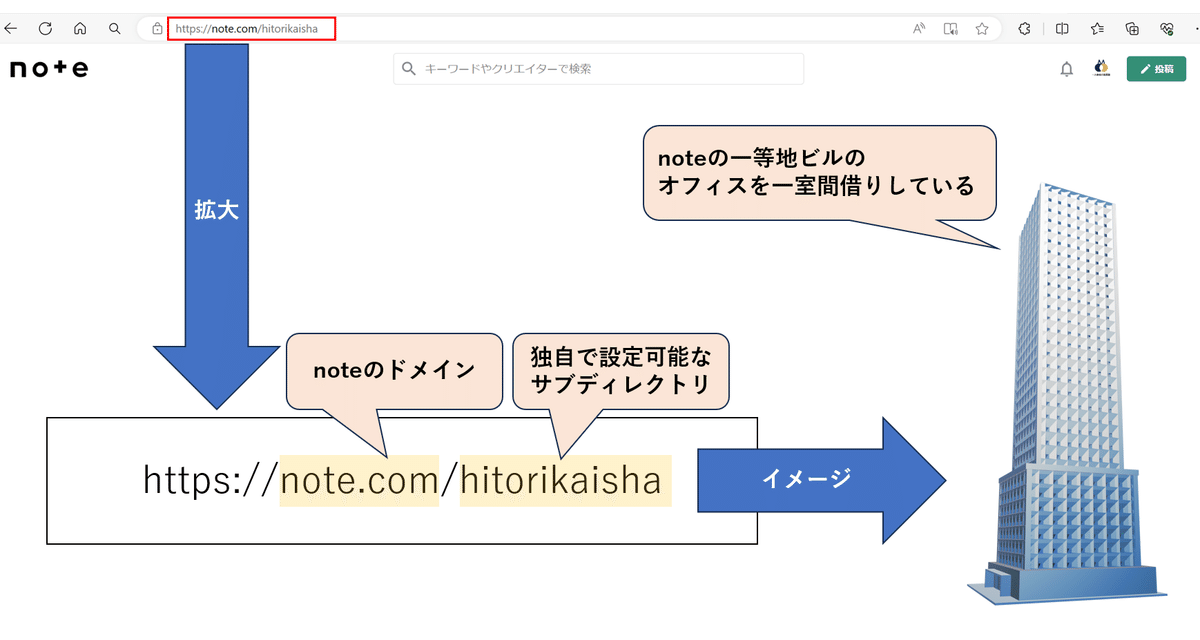Viewport: 1200px width, 640px height.
Task: Click the note logo in the header
Action: click(47, 68)
